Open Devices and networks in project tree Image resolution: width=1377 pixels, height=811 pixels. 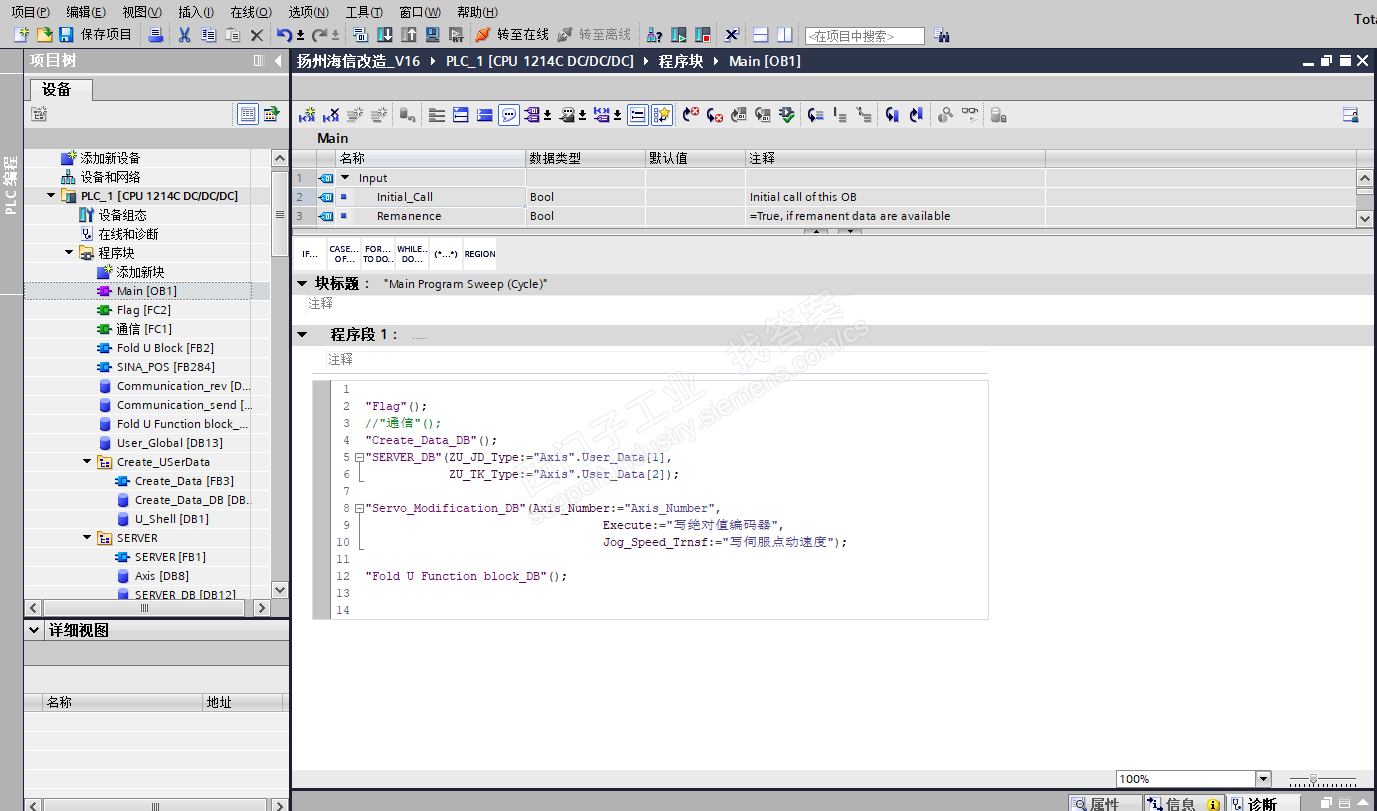[100, 177]
